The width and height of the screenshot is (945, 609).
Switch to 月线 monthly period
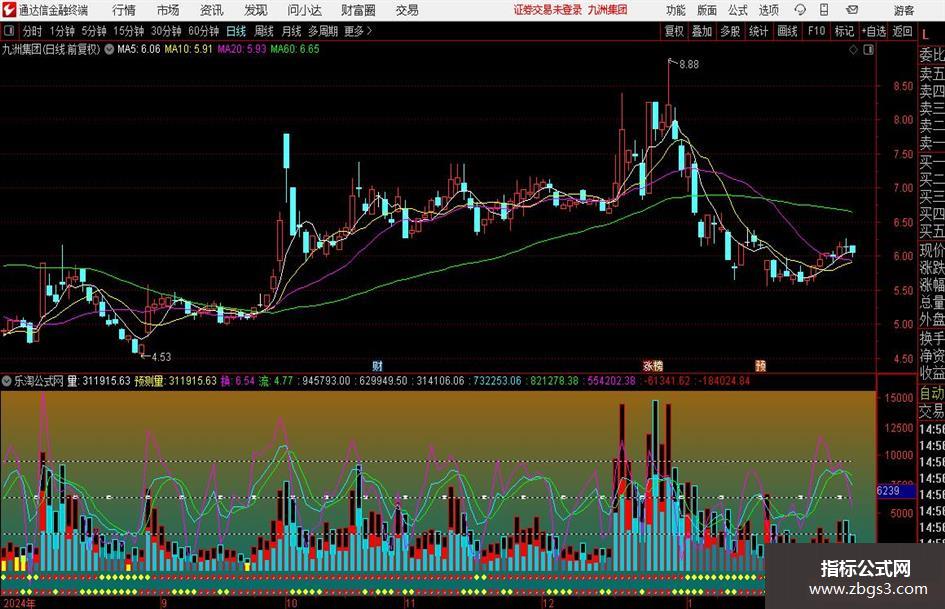(292, 31)
